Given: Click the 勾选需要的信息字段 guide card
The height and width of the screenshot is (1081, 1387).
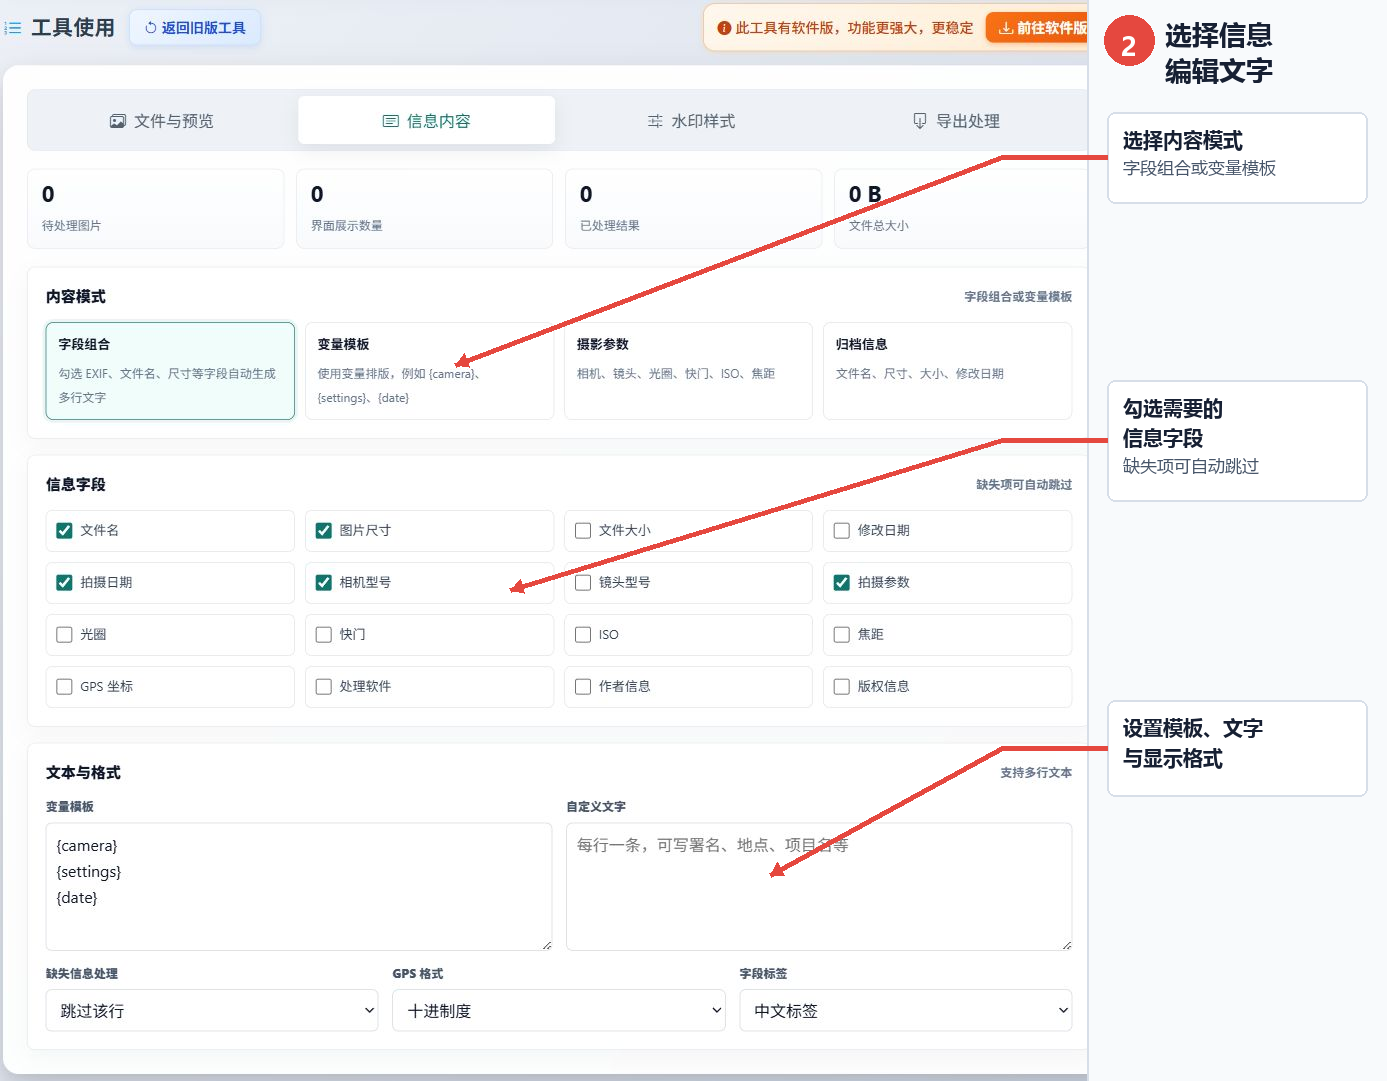Looking at the screenshot, I should click(x=1237, y=441).
